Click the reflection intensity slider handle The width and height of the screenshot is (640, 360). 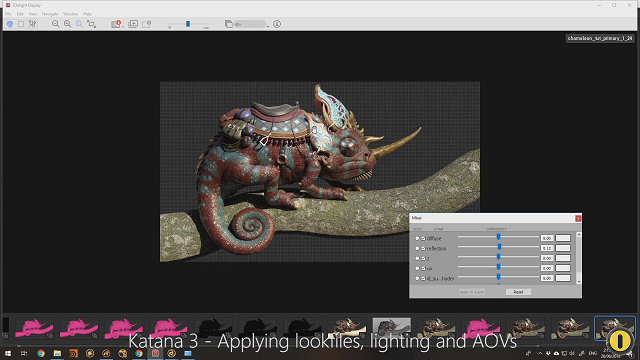pyautogui.click(x=499, y=247)
